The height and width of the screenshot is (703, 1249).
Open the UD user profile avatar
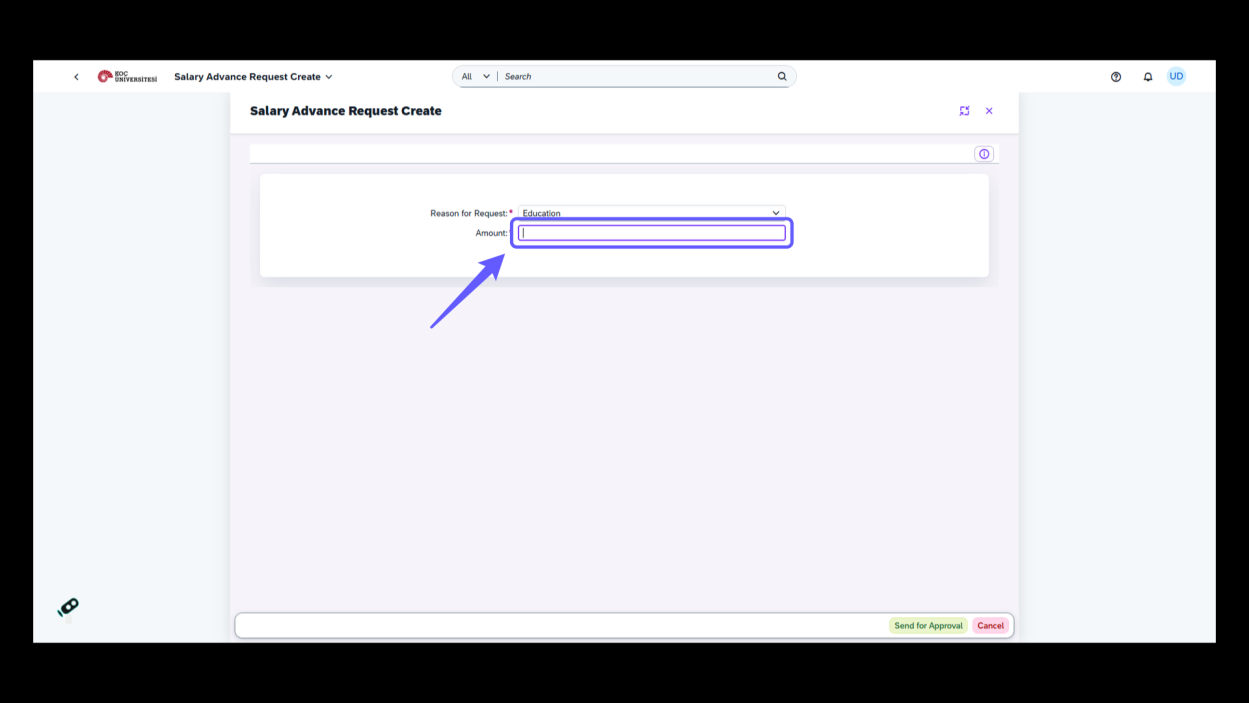point(1176,76)
